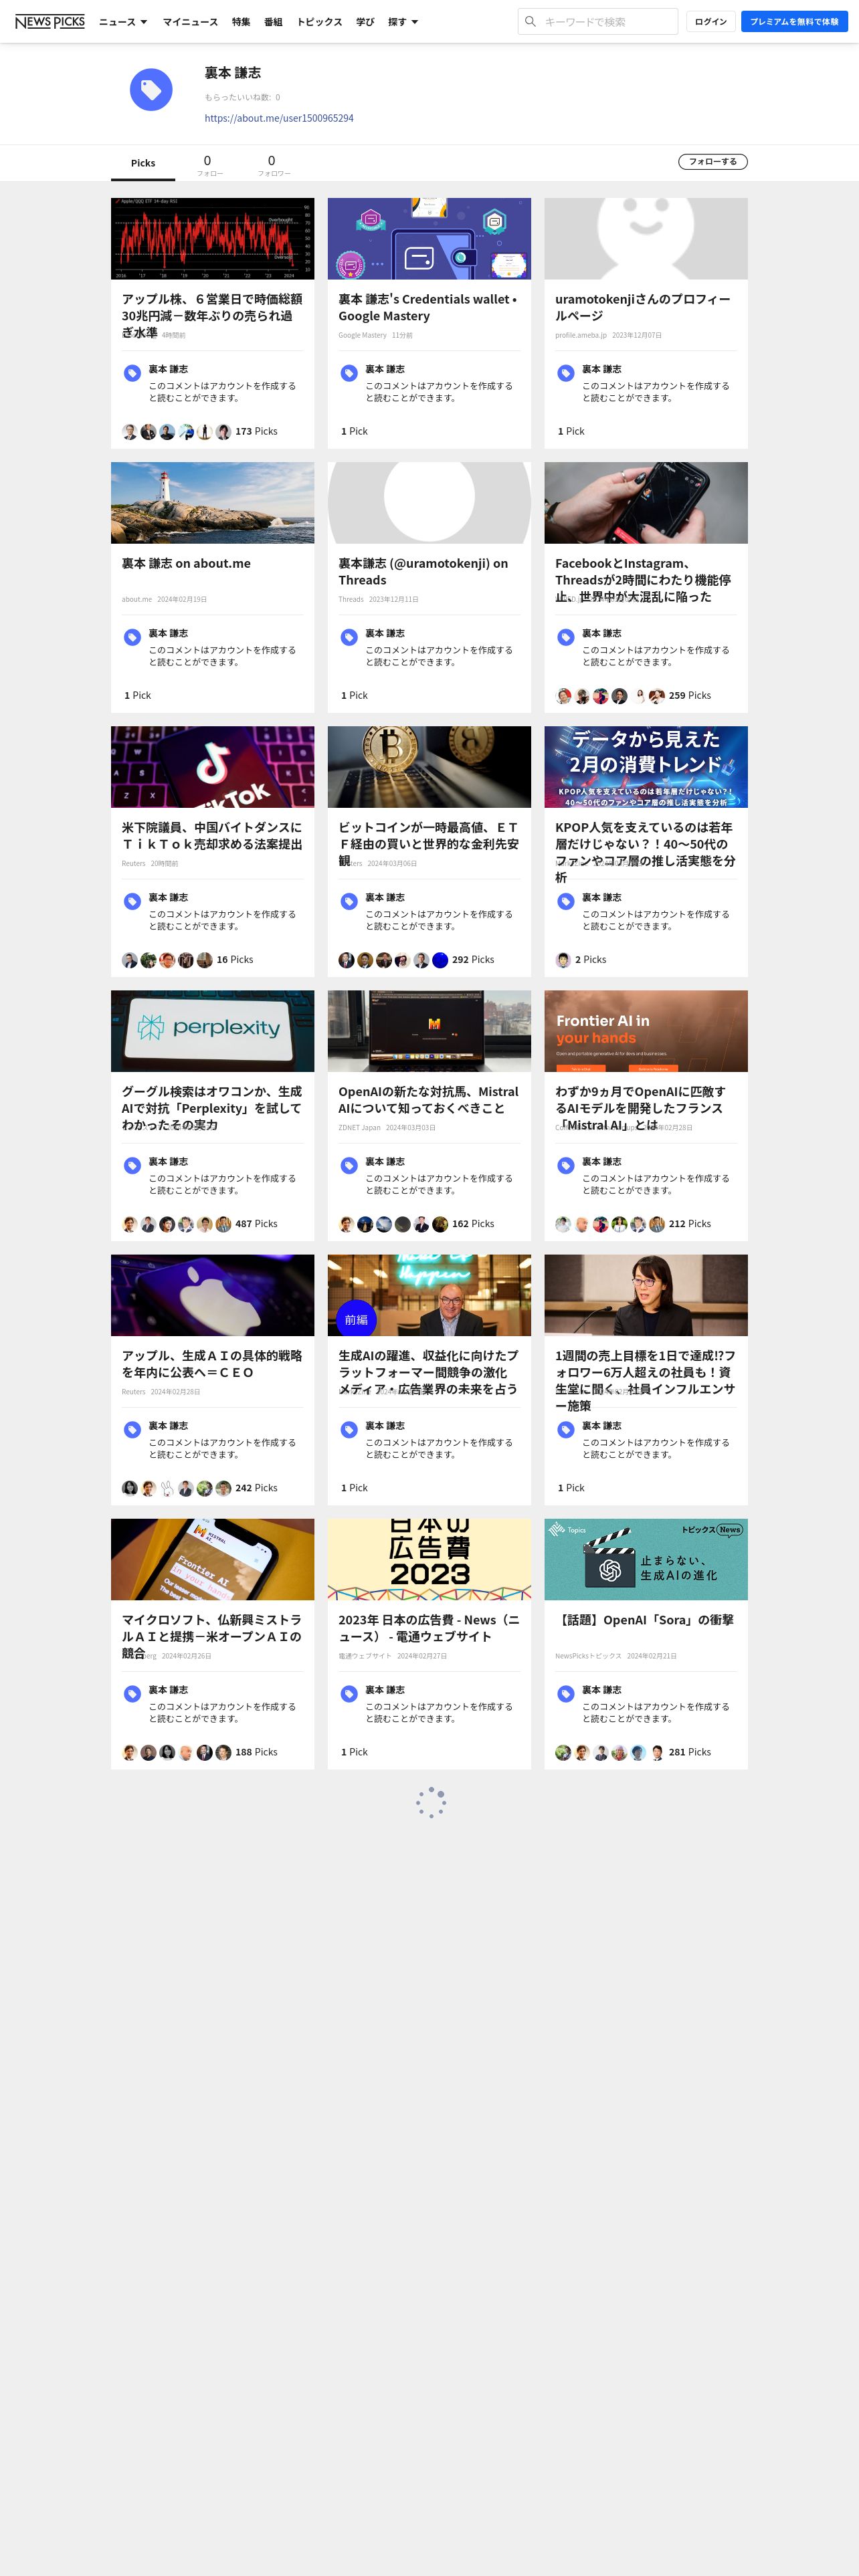Open アップル、生成AIの具体的戦略 article

(212, 1363)
